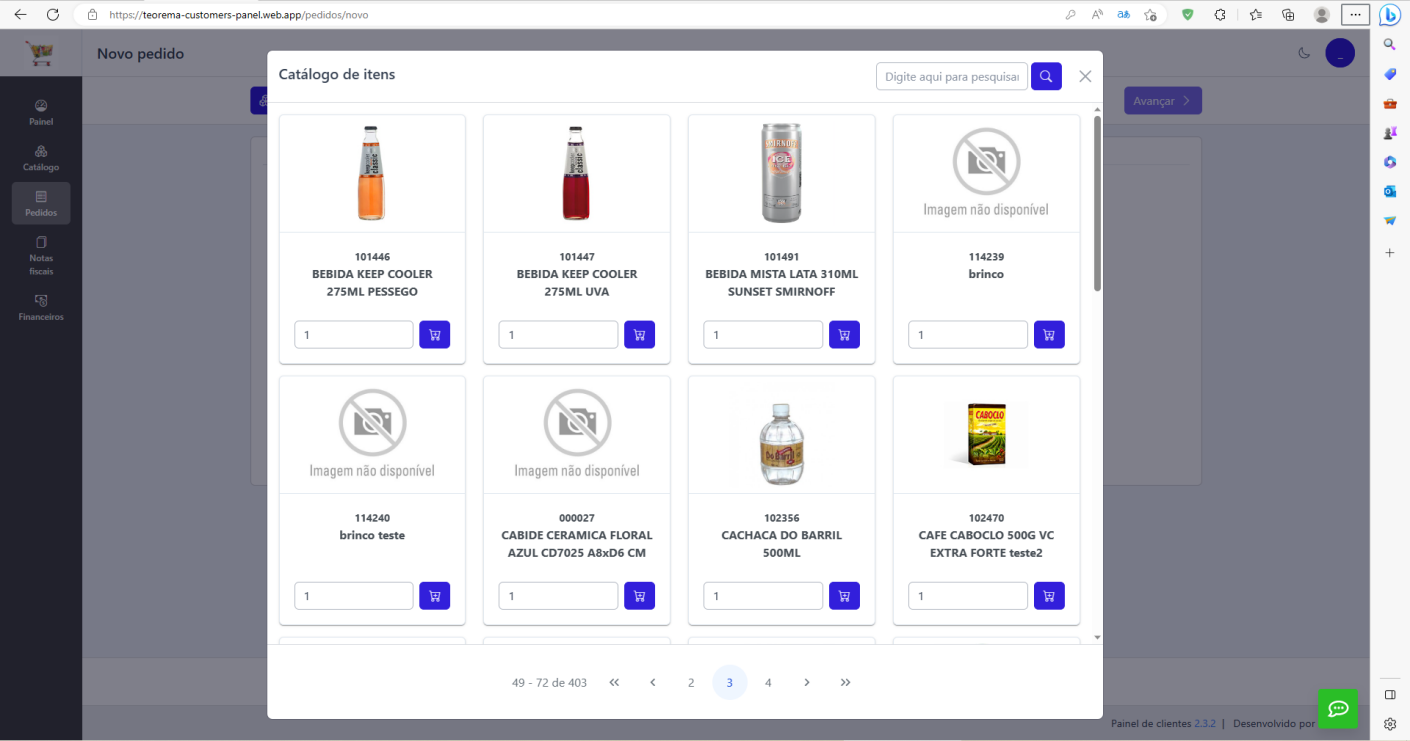Click the catalog search magnifier button

click(1046, 76)
